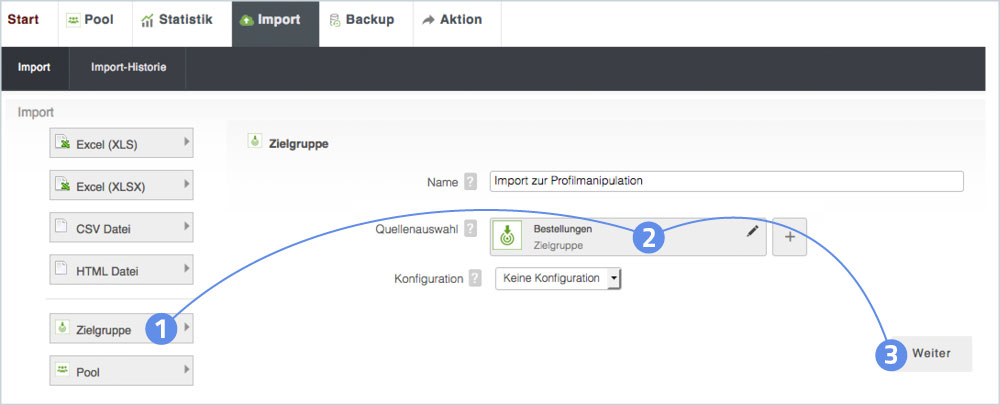Click the plus icon to add source

pos(789,237)
